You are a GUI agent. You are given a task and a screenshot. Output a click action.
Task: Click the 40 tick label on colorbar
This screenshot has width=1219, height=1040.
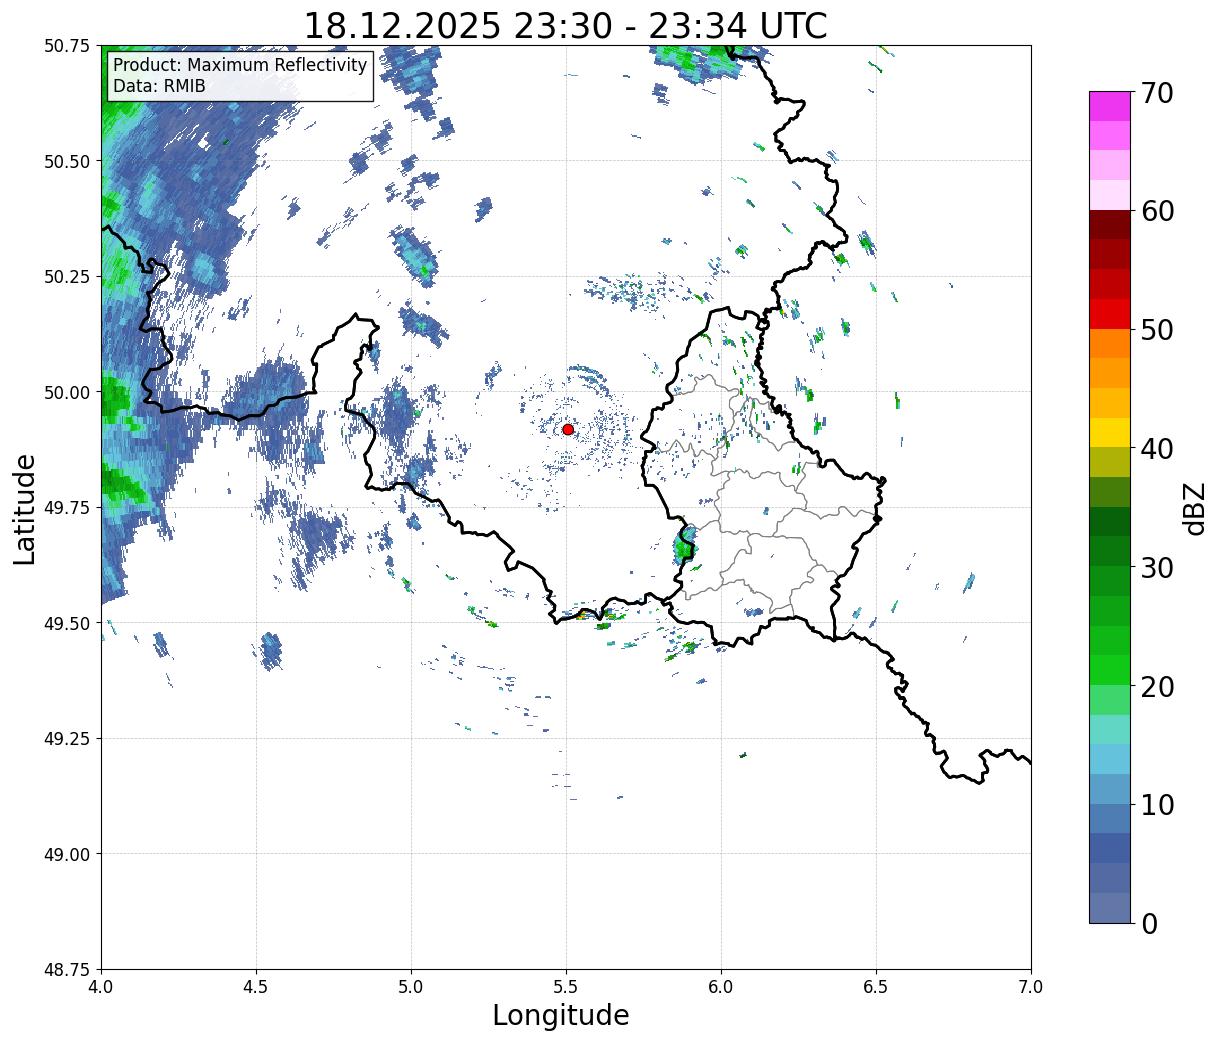[x=1156, y=448]
